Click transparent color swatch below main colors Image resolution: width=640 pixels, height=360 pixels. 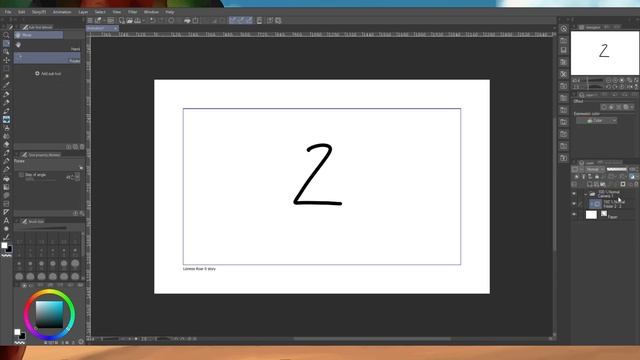(6, 256)
